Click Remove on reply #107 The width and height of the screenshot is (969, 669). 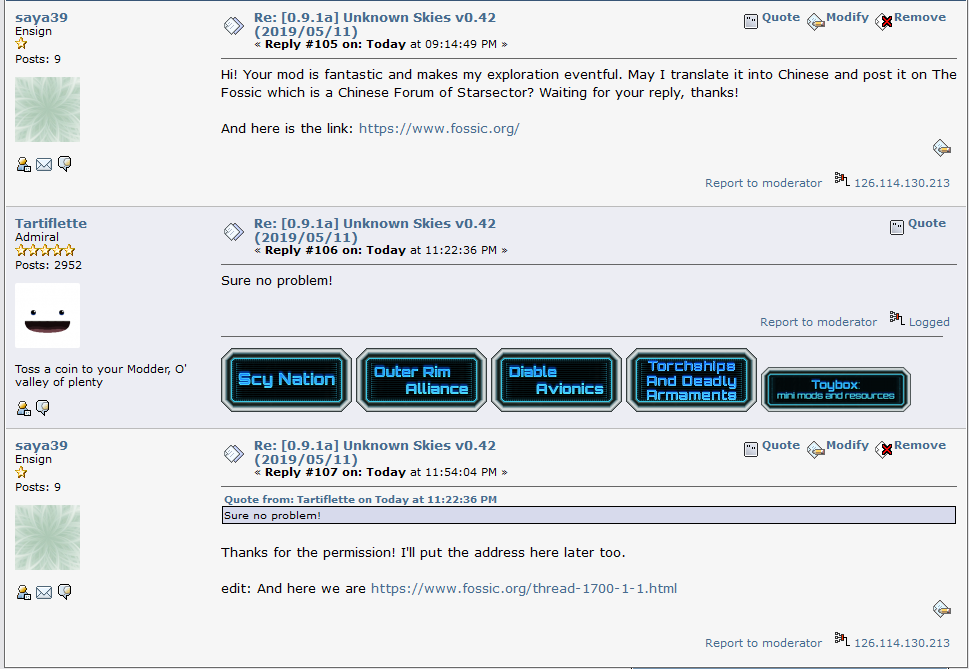918,446
